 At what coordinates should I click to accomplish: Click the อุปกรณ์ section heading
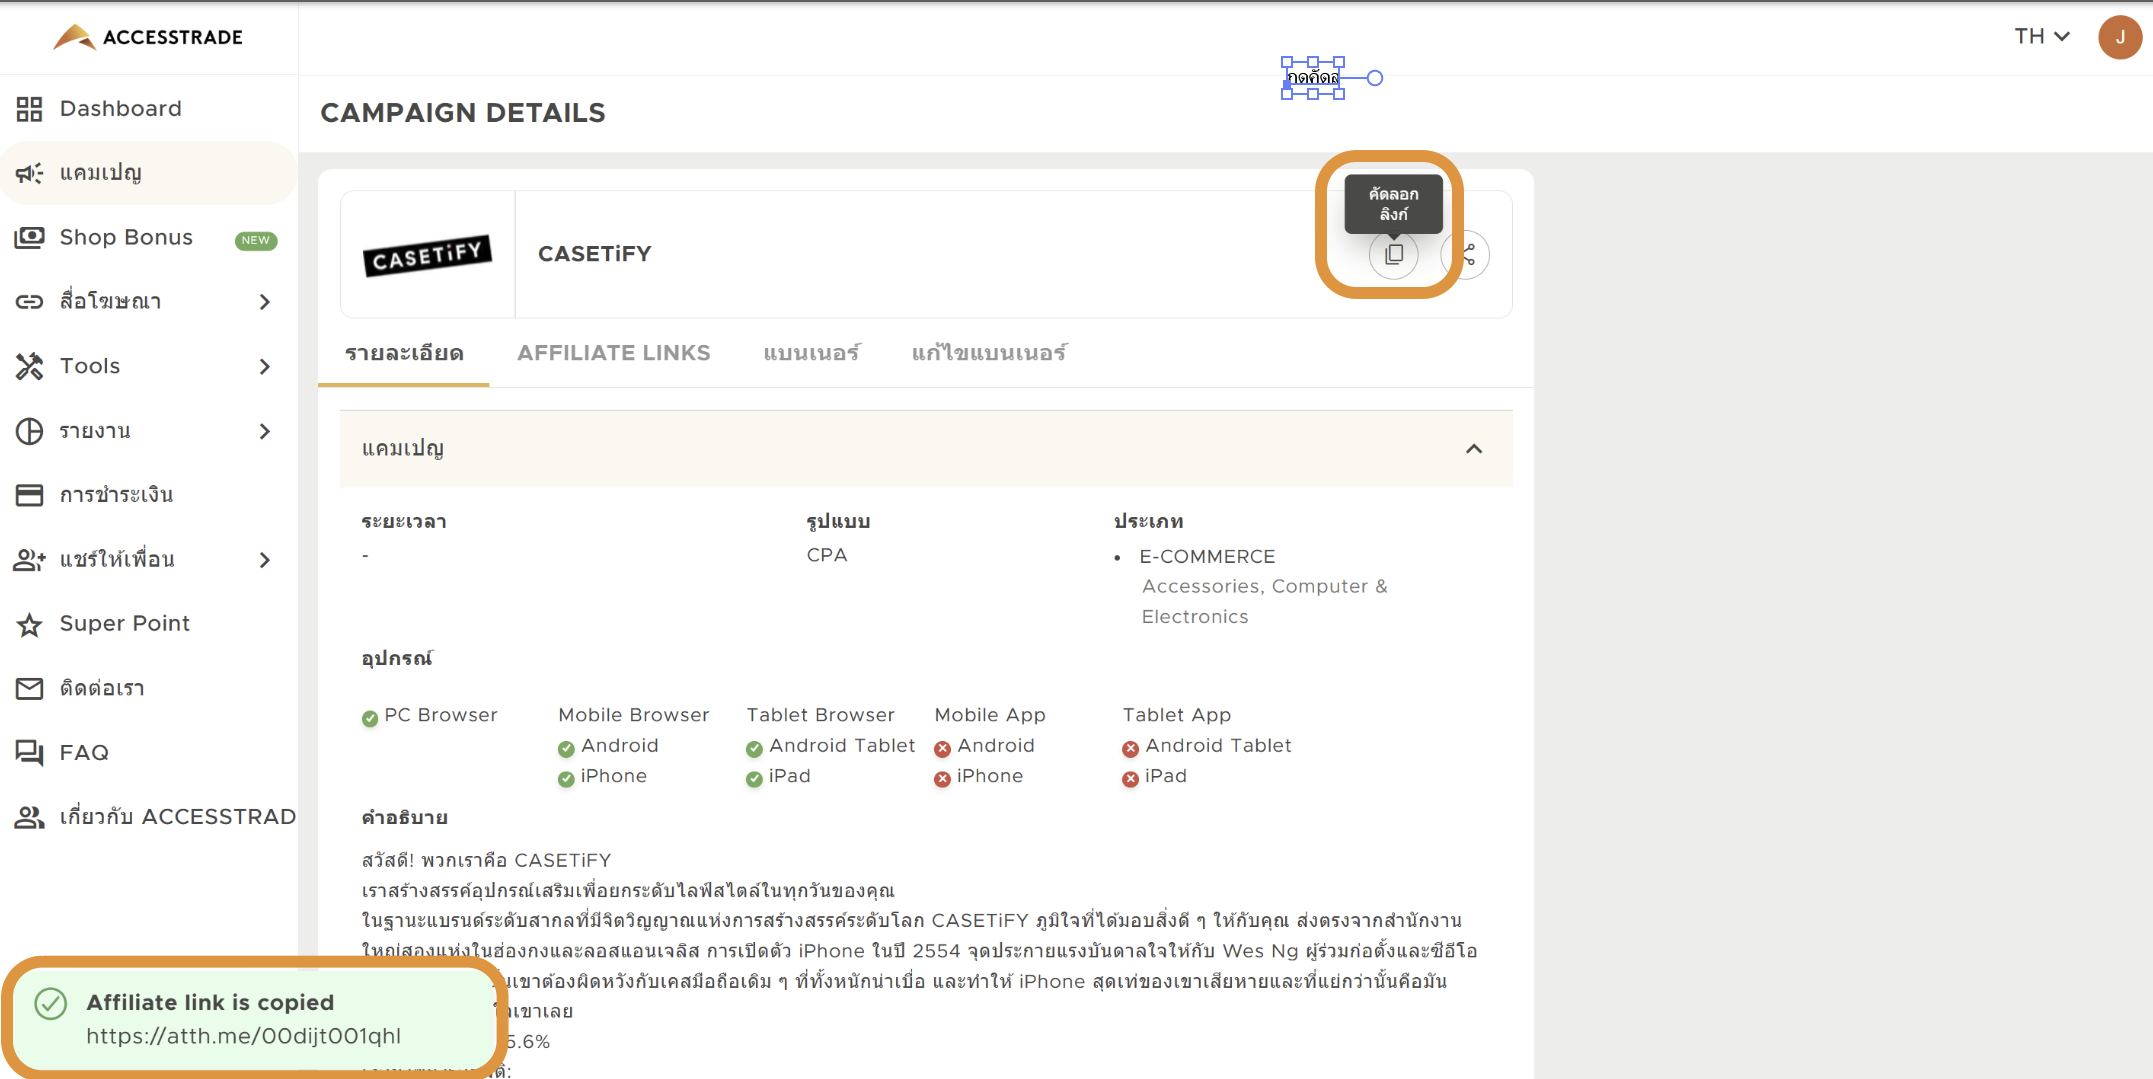coord(397,659)
